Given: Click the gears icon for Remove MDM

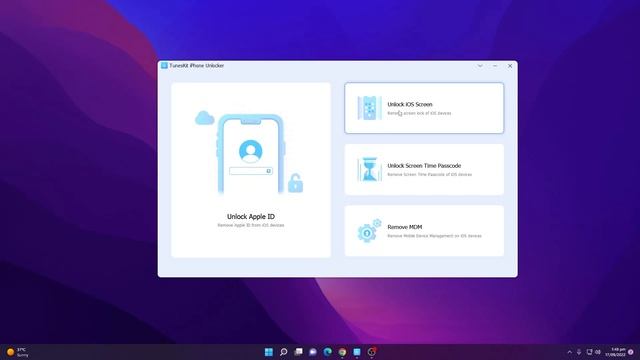Looking at the screenshot, I should 369,231.
